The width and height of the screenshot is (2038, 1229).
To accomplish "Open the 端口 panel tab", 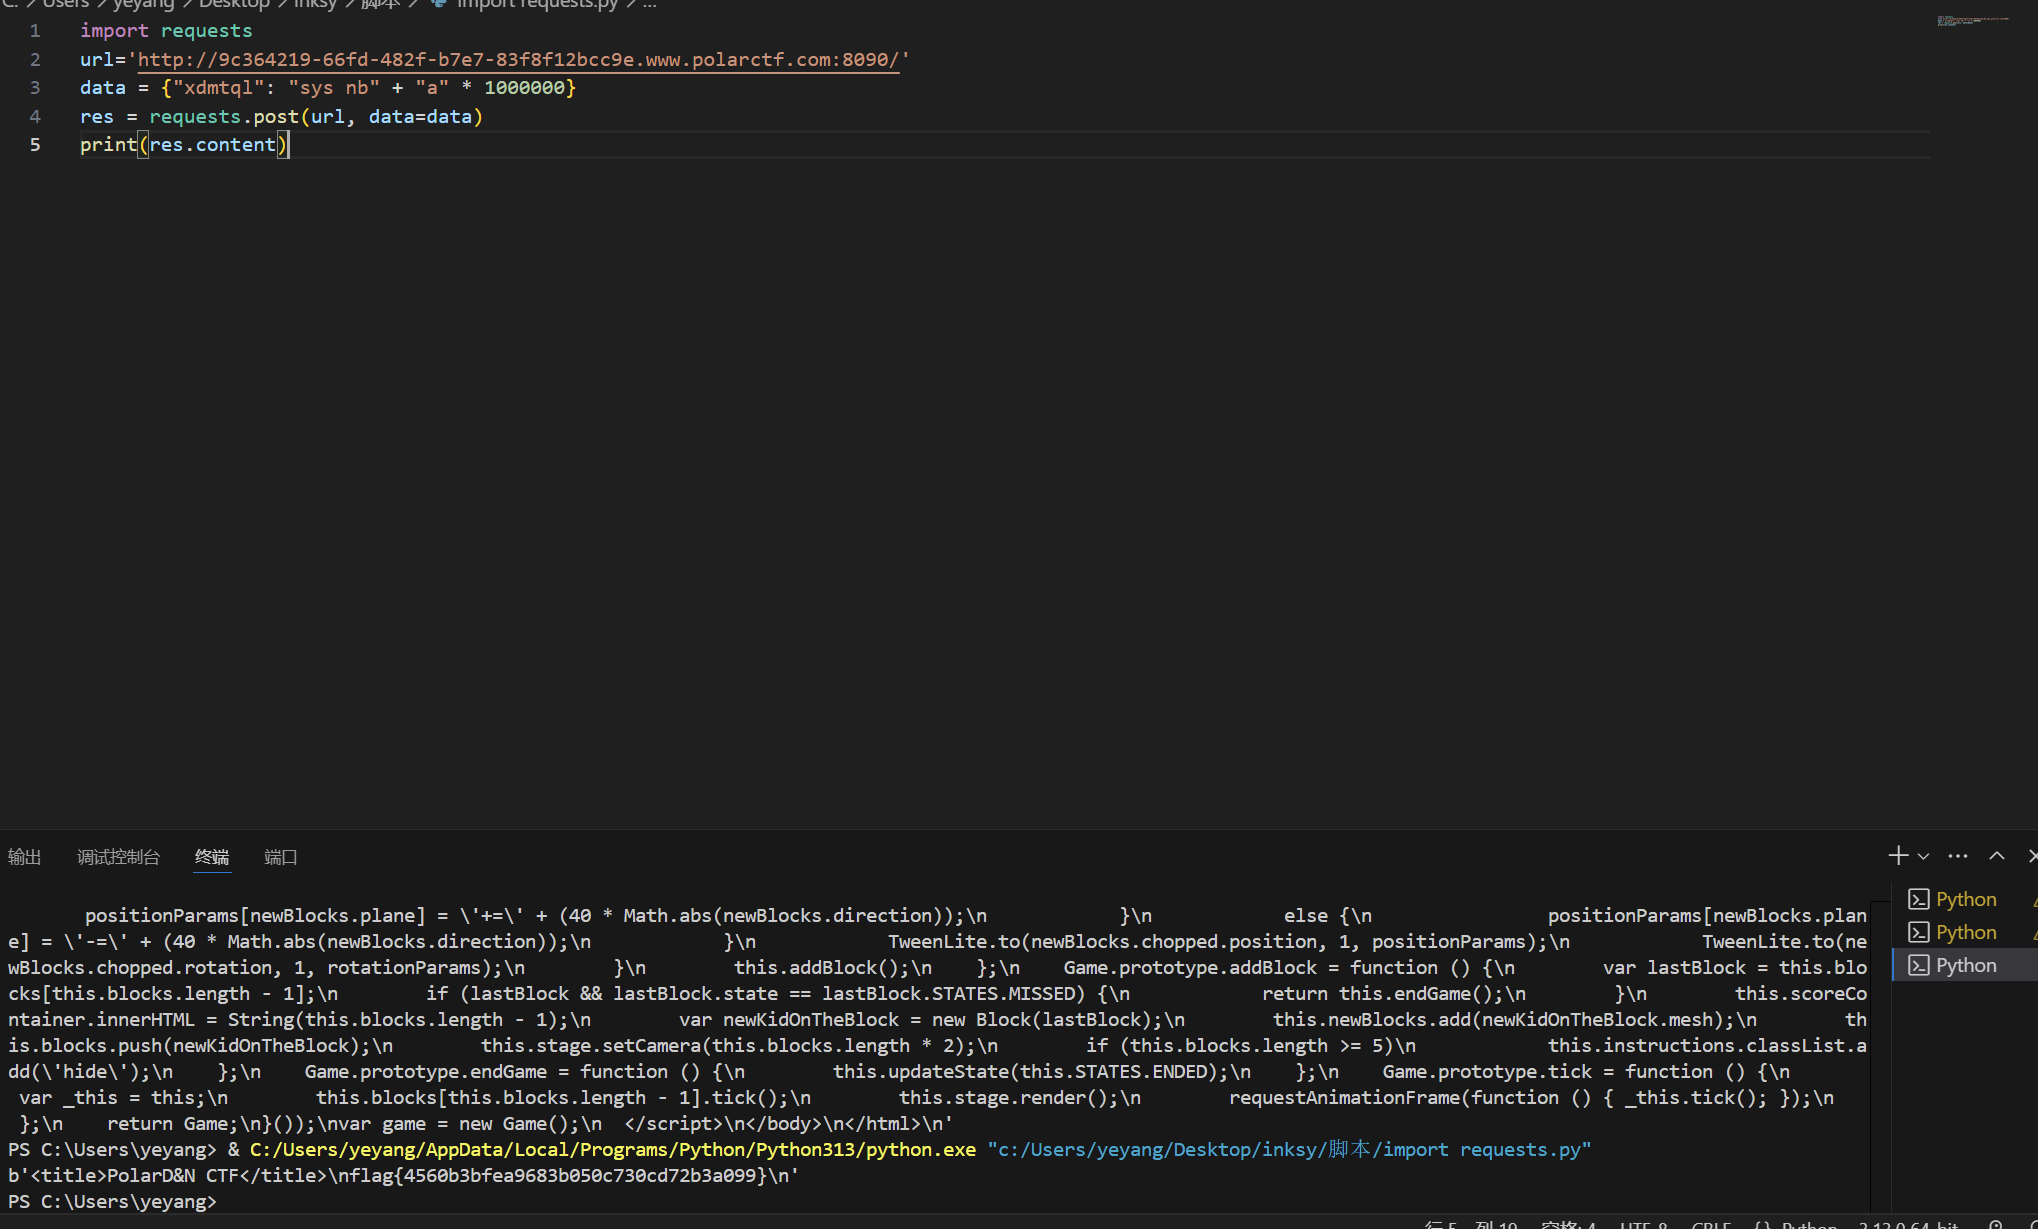I will [281, 857].
